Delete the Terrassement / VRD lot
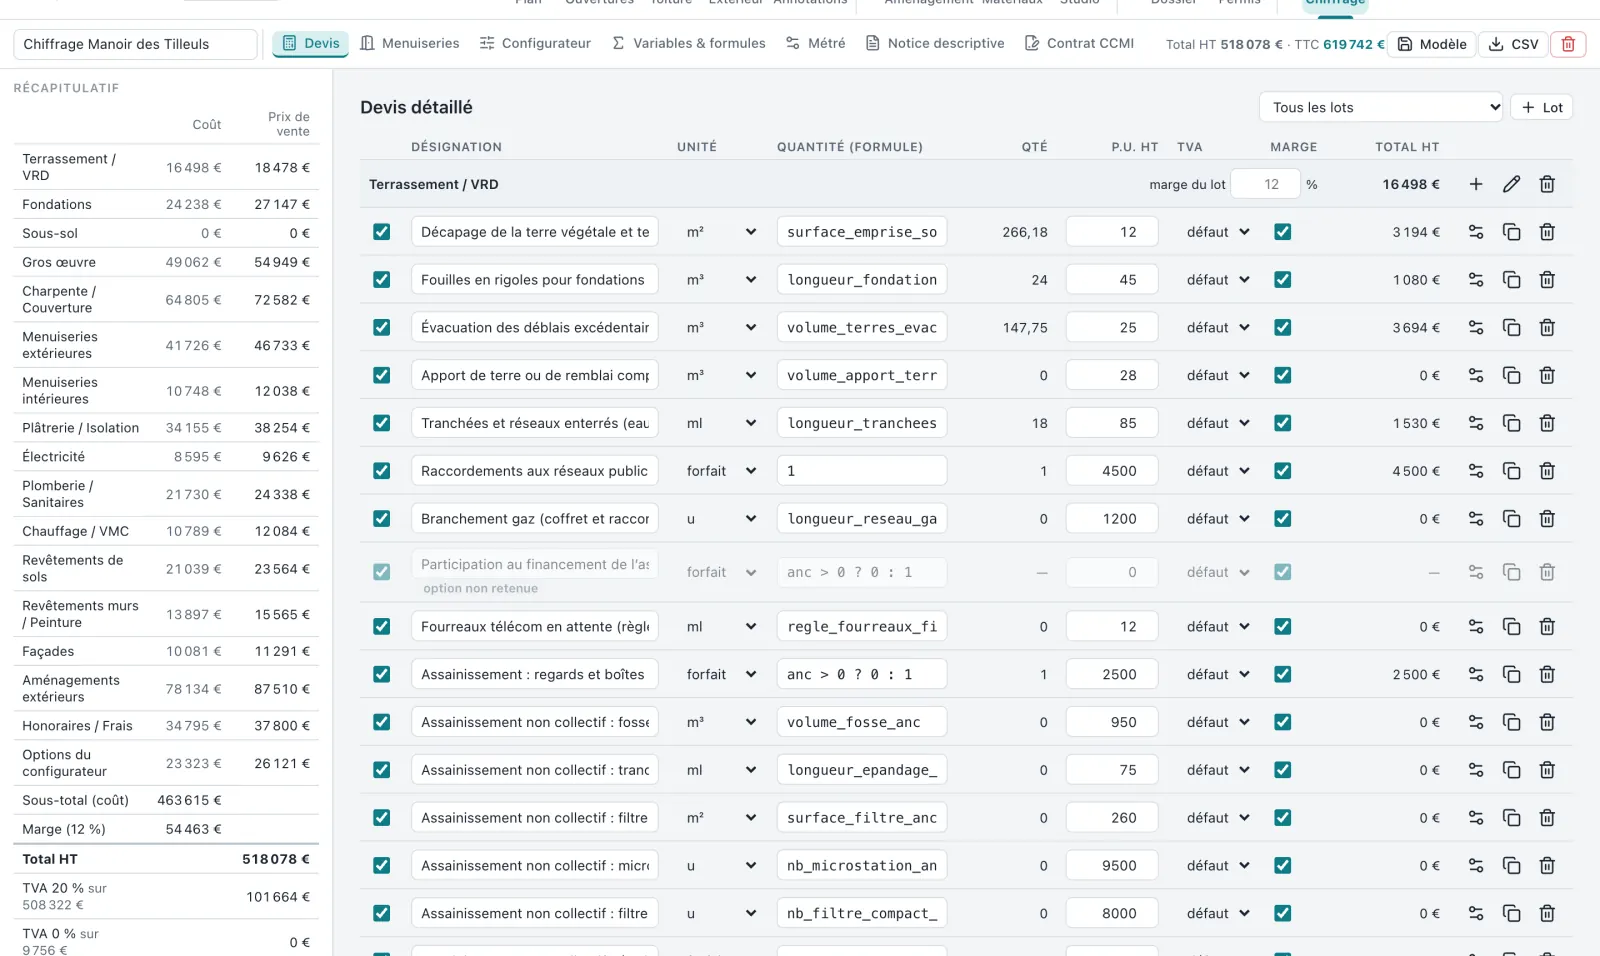 click(1547, 184)
